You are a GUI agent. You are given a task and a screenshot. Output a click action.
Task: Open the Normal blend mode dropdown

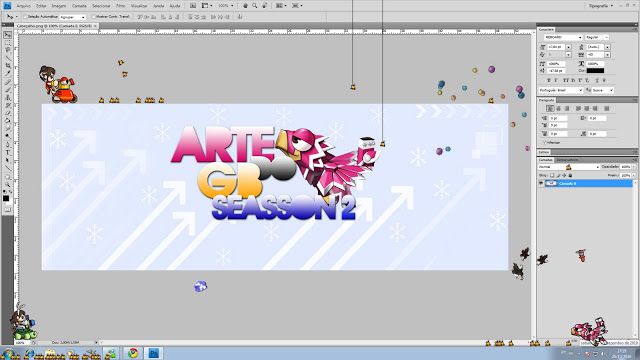(569, 167)
